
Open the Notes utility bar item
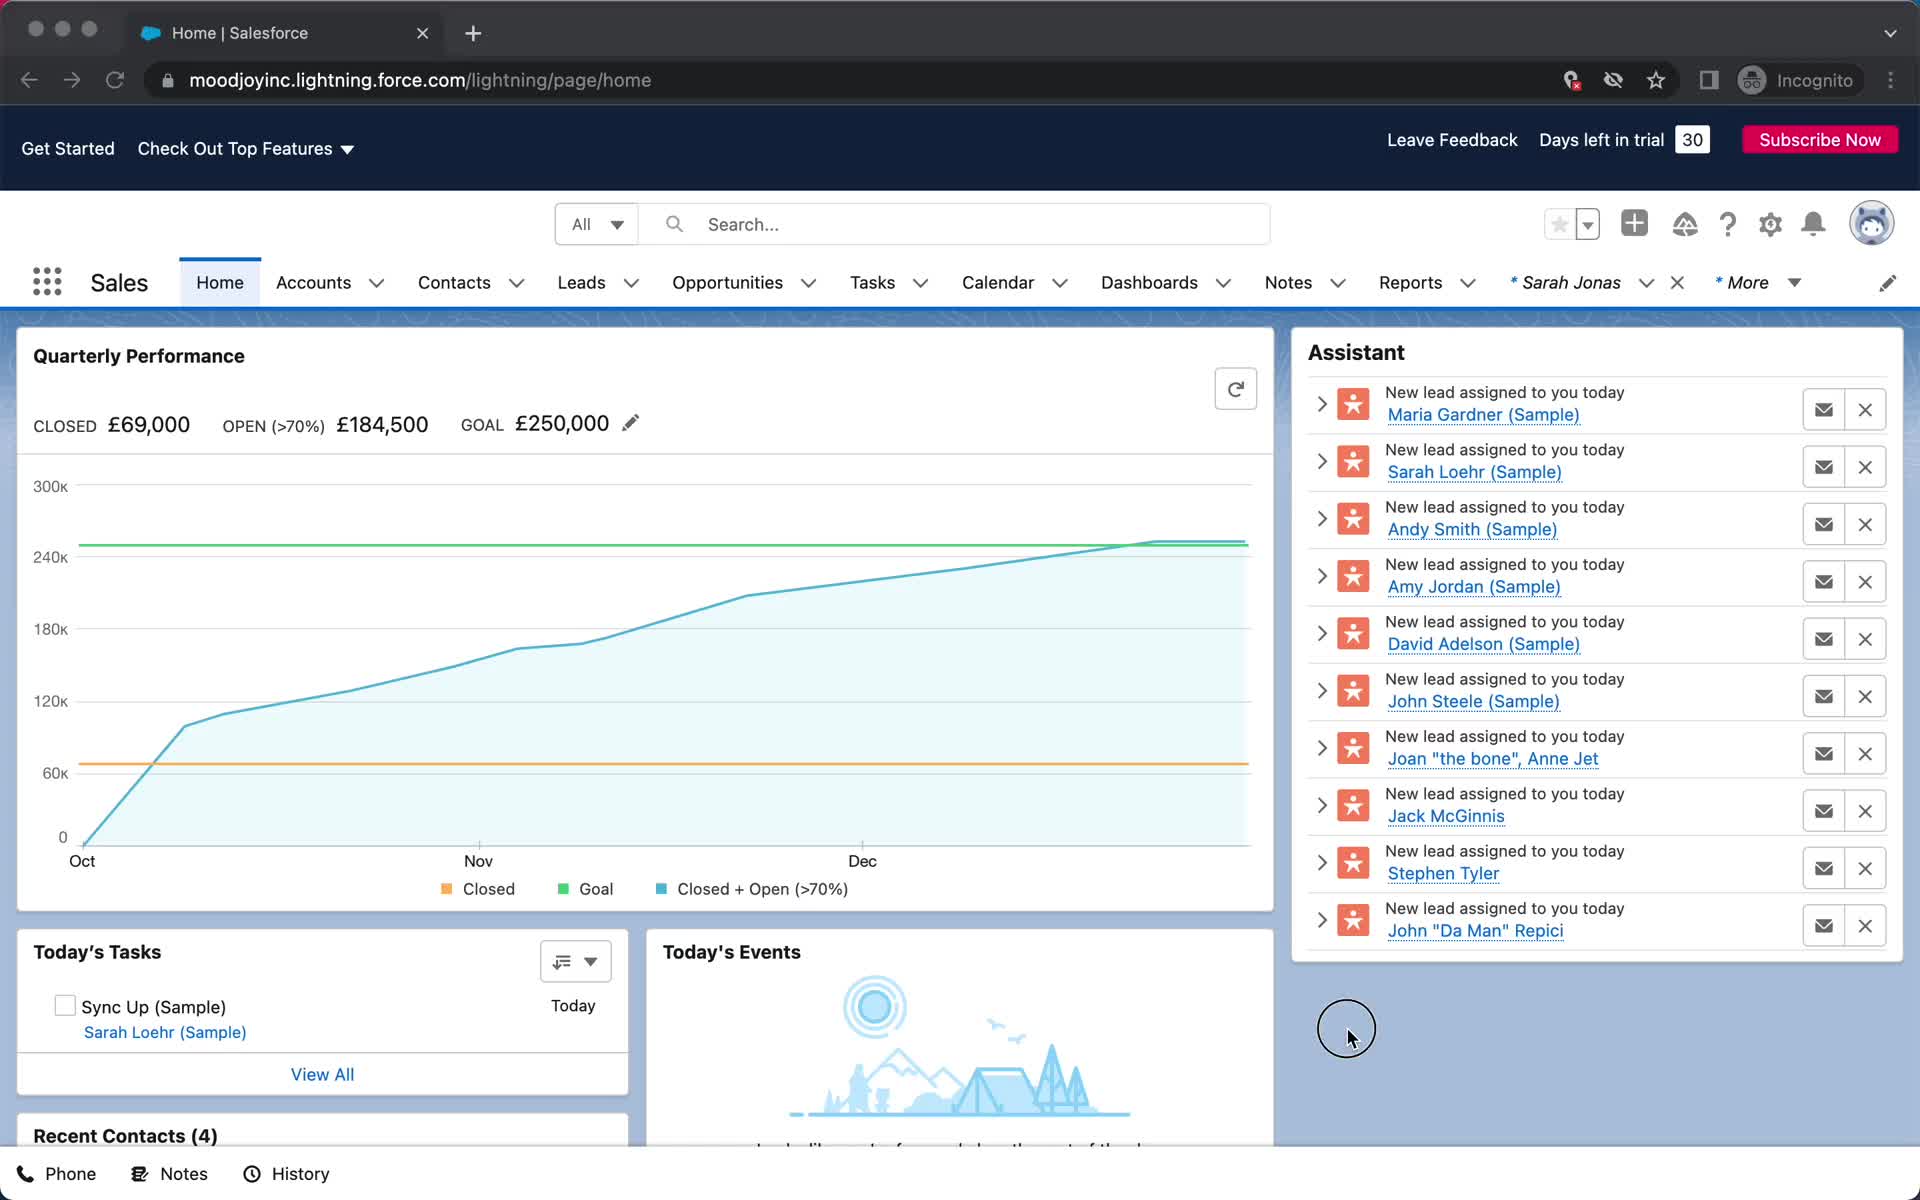[x=170, y=1174]
